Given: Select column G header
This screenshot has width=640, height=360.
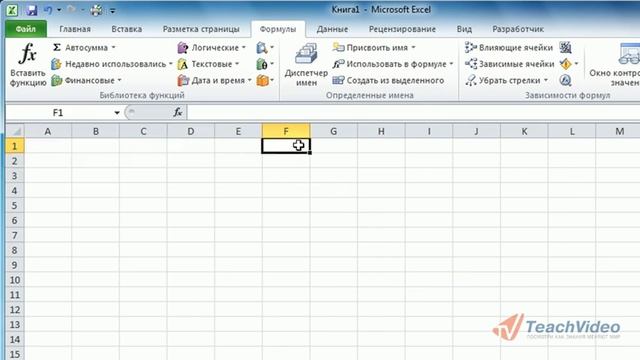Looking at the screenshot, I should pos(333,131).
